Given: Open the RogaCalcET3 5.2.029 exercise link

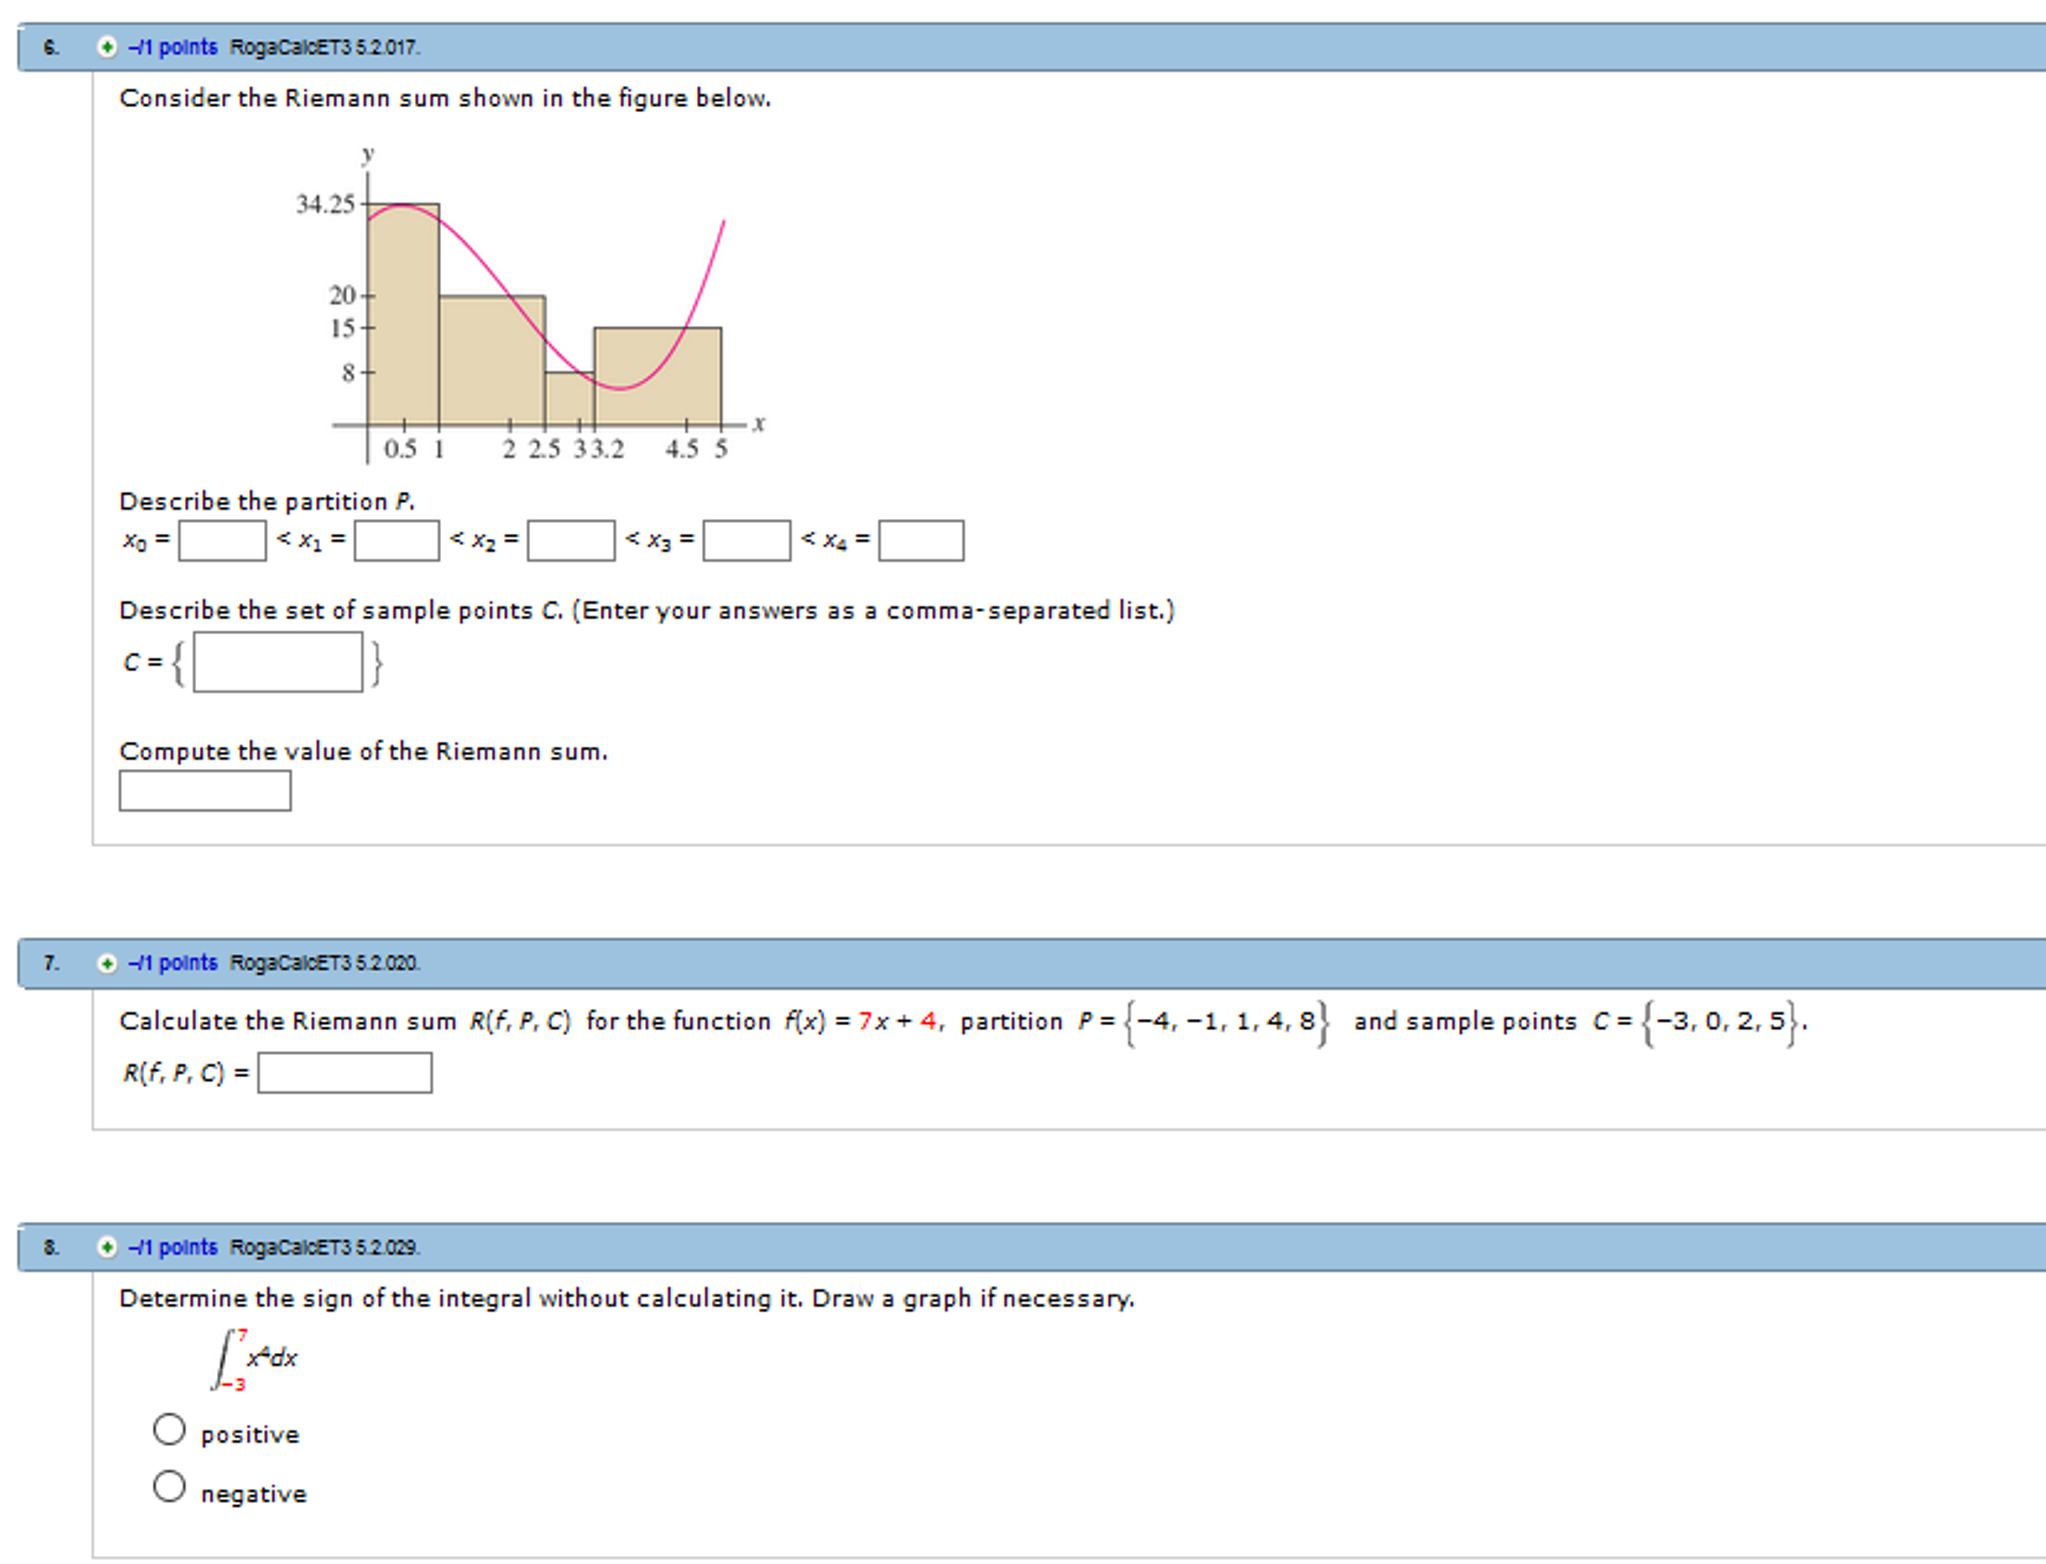Looking at the screenshot, I should 323,1248.
